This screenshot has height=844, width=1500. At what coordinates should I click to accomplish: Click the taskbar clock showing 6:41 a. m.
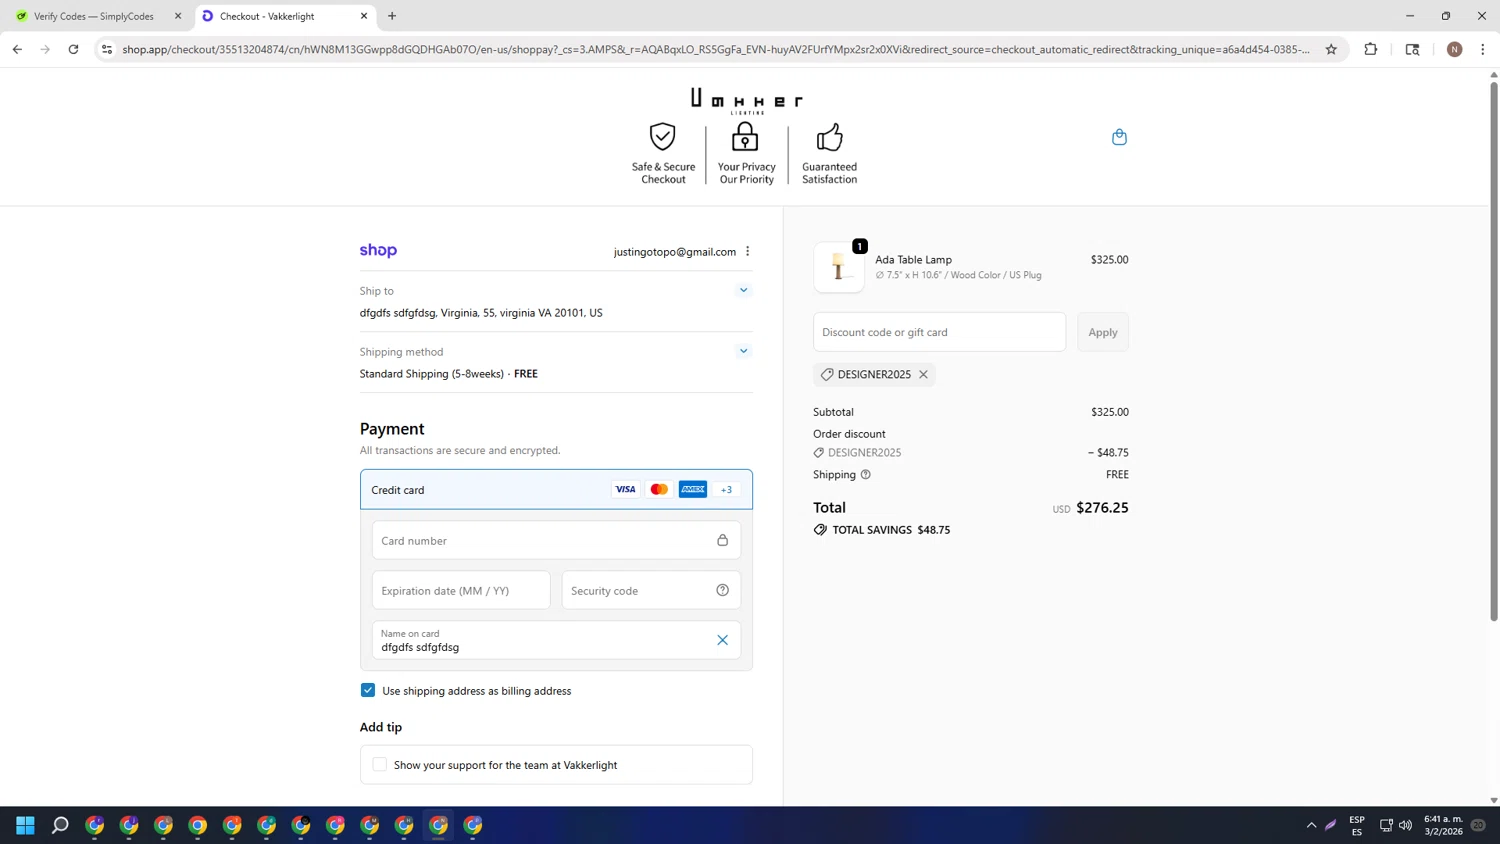click(x=1443, y=825)
